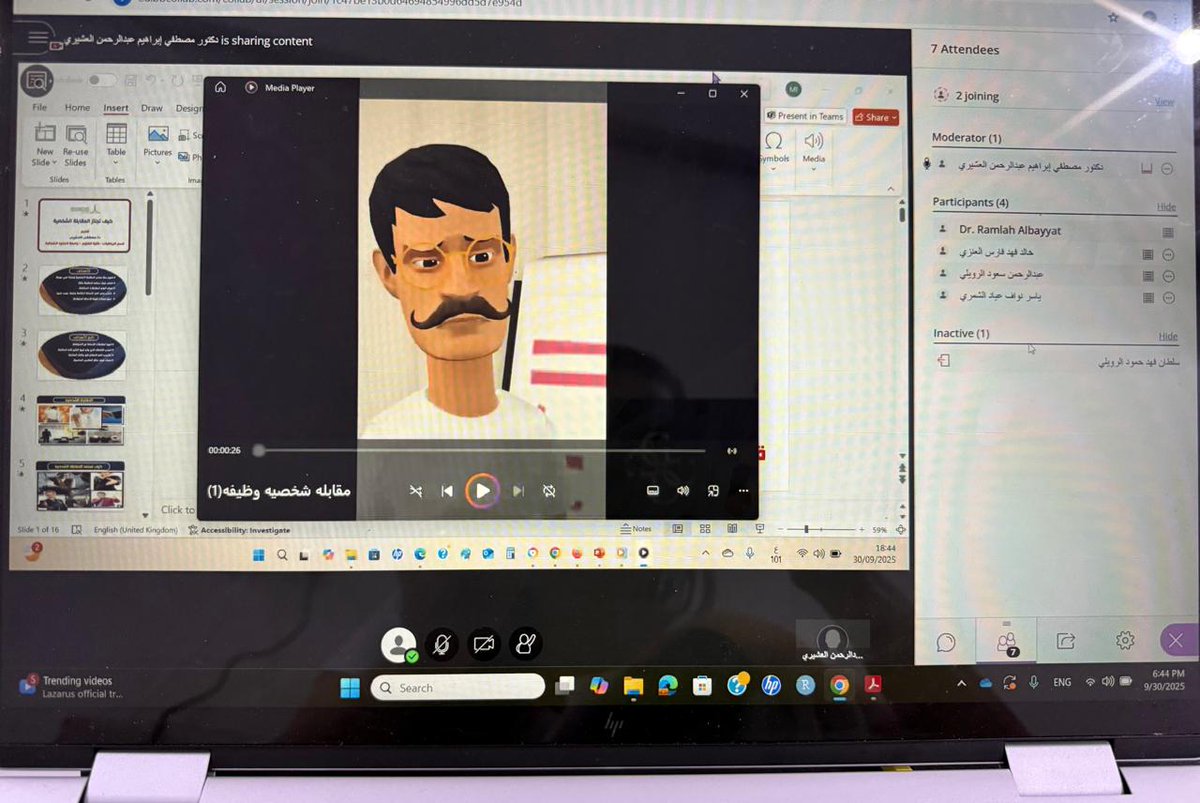
Task: Click Present in Teams button
Action: [x=805, y=116]
